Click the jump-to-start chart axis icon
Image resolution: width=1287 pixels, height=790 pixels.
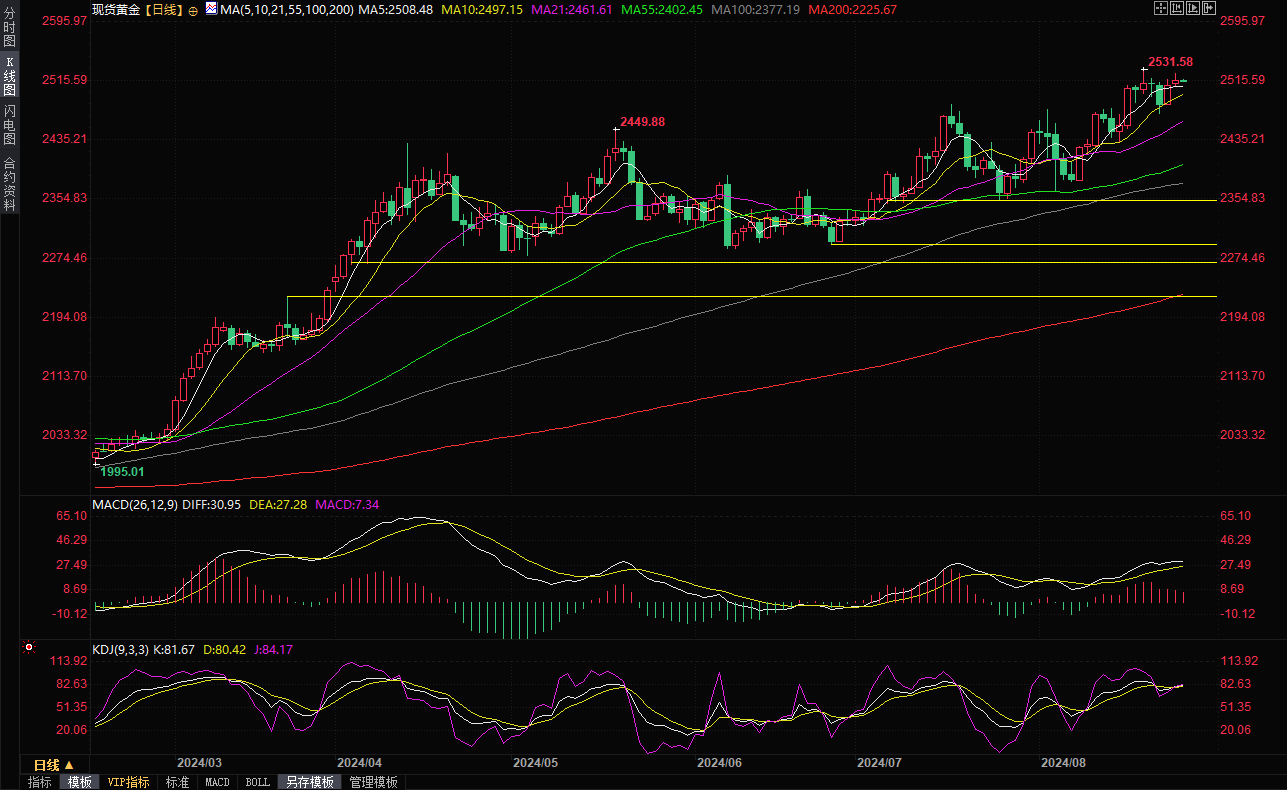pos(1177,8)
